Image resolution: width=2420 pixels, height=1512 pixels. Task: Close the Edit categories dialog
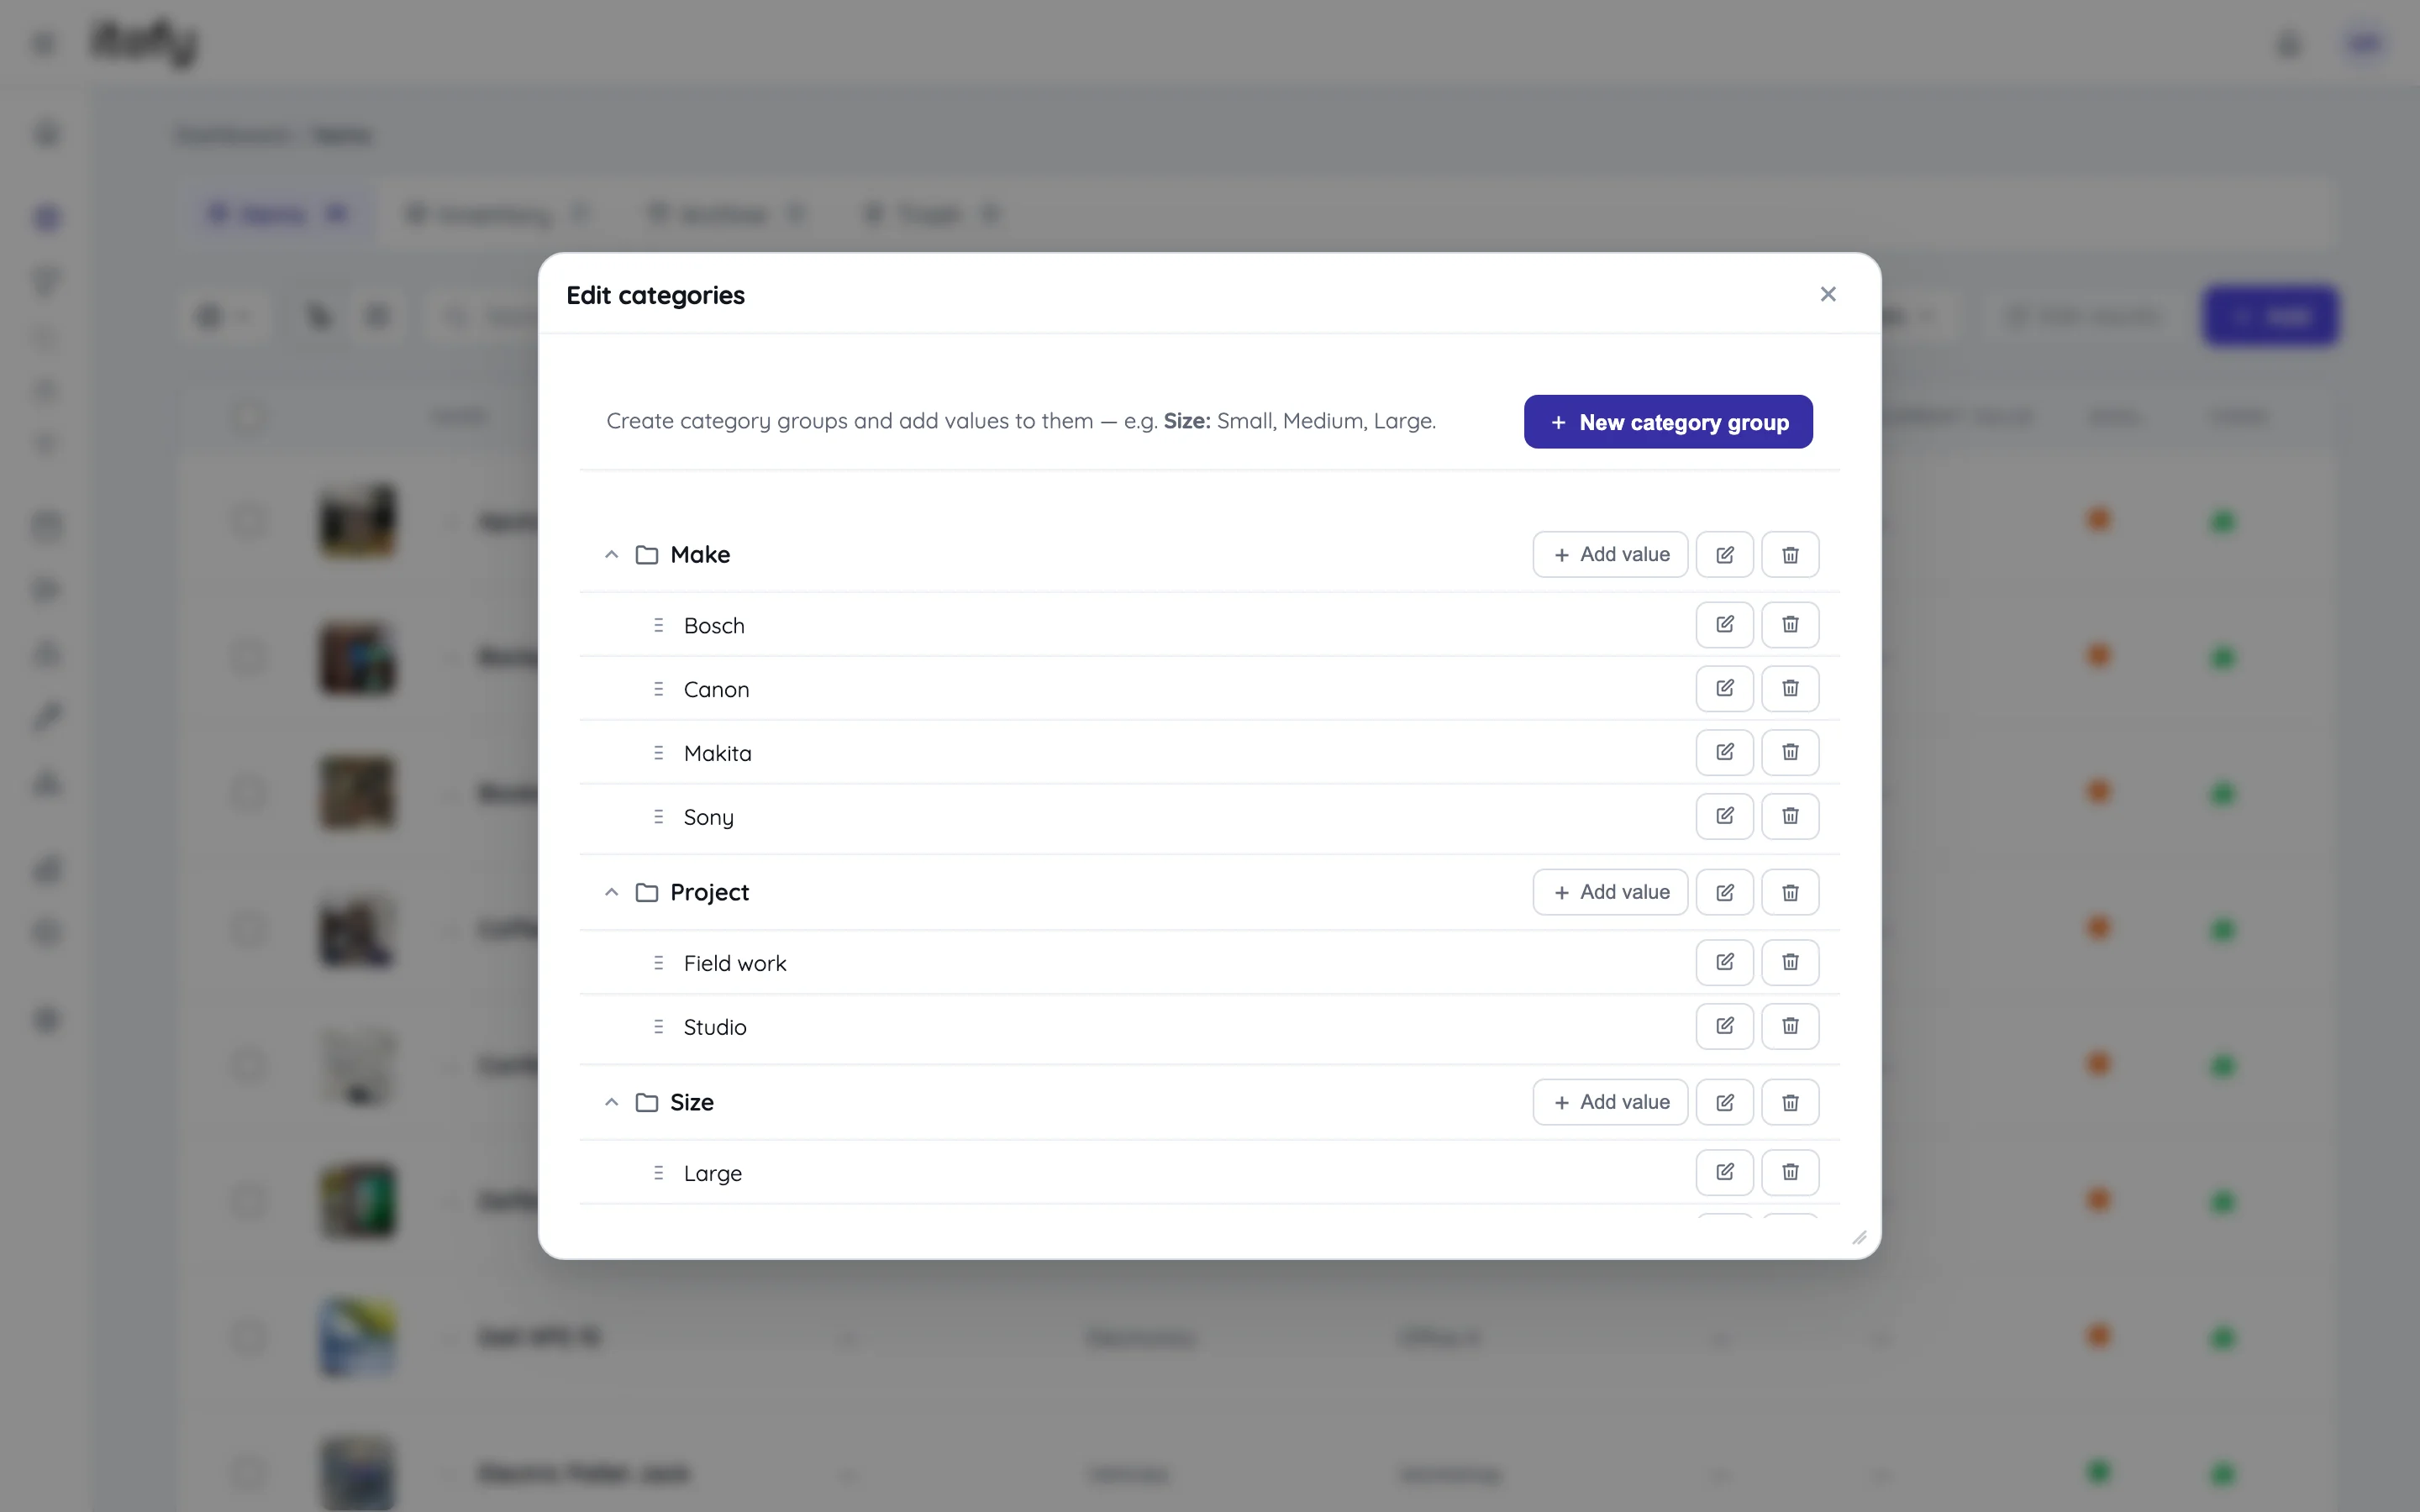[1828, 294]
